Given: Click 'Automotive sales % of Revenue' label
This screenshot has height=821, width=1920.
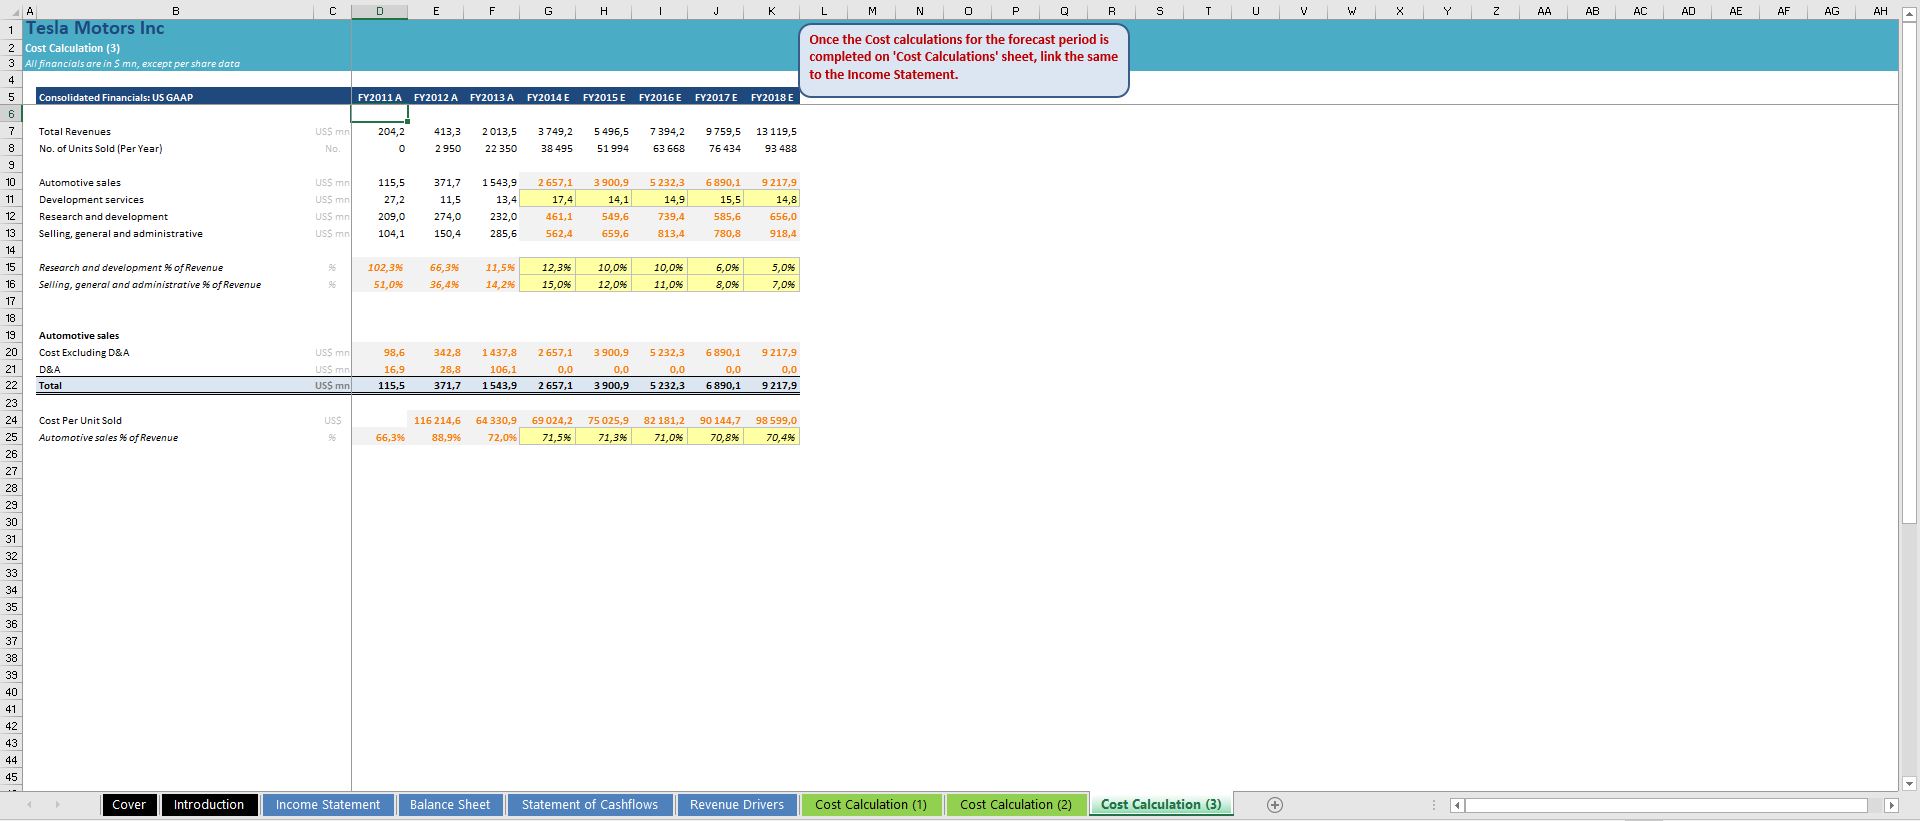Looking at the screenshot, I should [108, 438].
